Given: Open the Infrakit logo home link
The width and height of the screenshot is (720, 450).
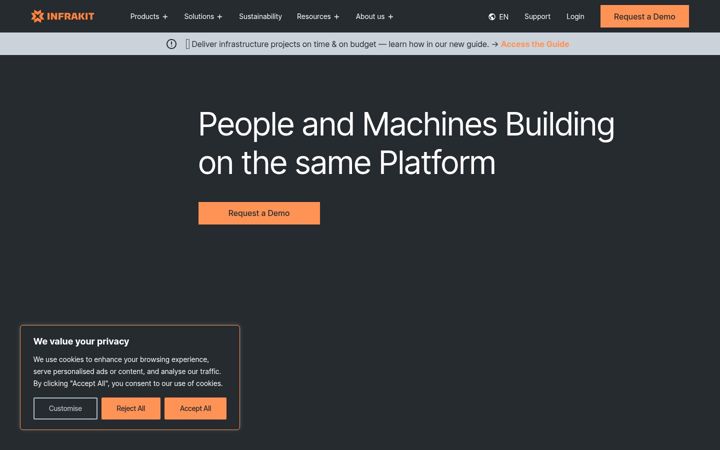Looking at the screenshot, I should click(x=62, y=17).
